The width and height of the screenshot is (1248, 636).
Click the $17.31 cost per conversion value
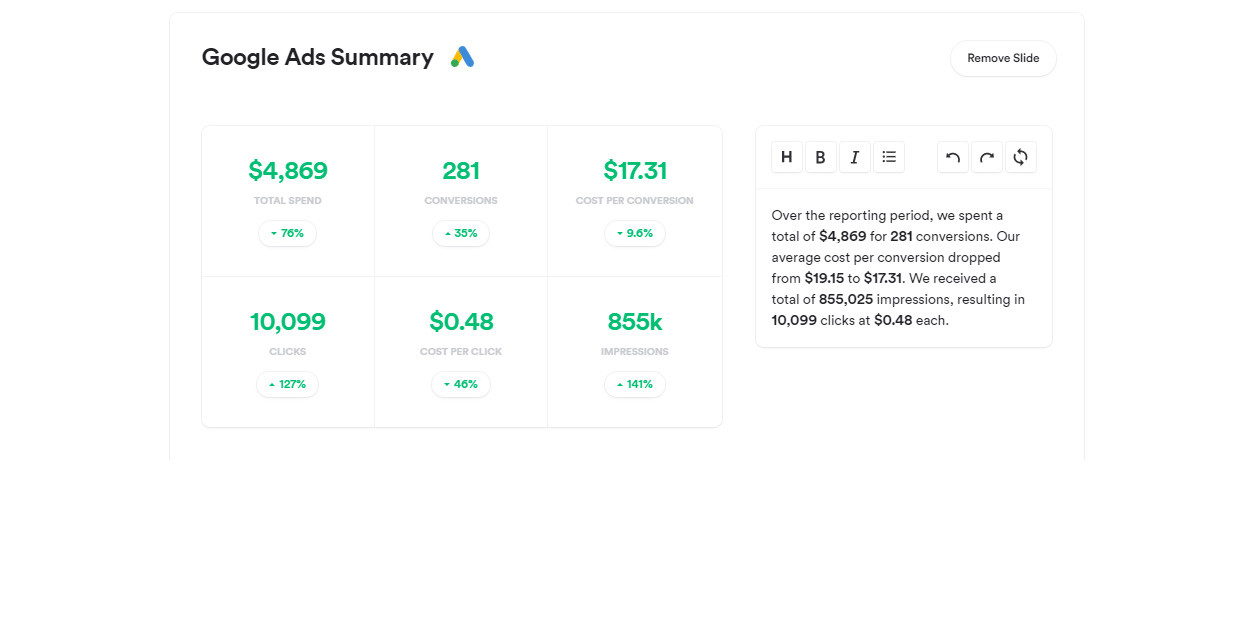(635, 171)
